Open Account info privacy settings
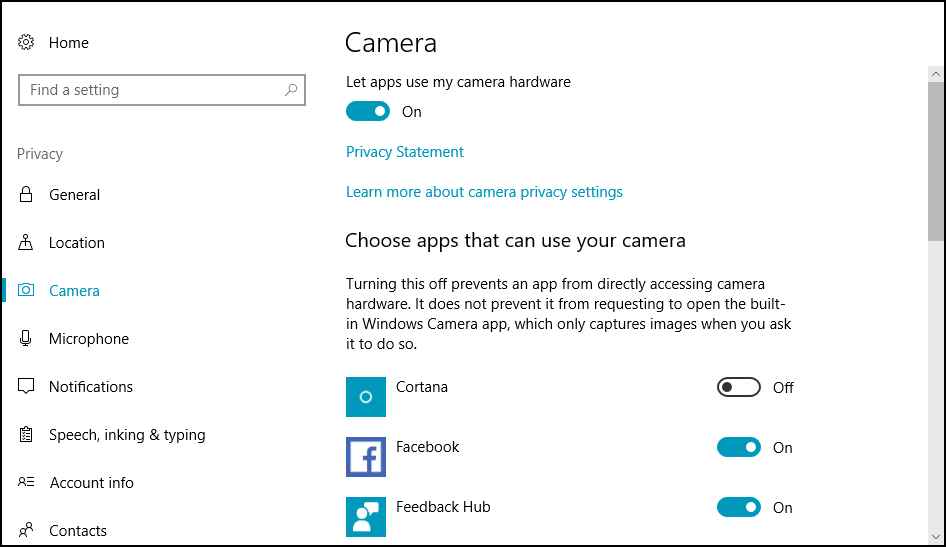This screenshot has width=946, height=547. pyautogui.click(x=91, y=483)
